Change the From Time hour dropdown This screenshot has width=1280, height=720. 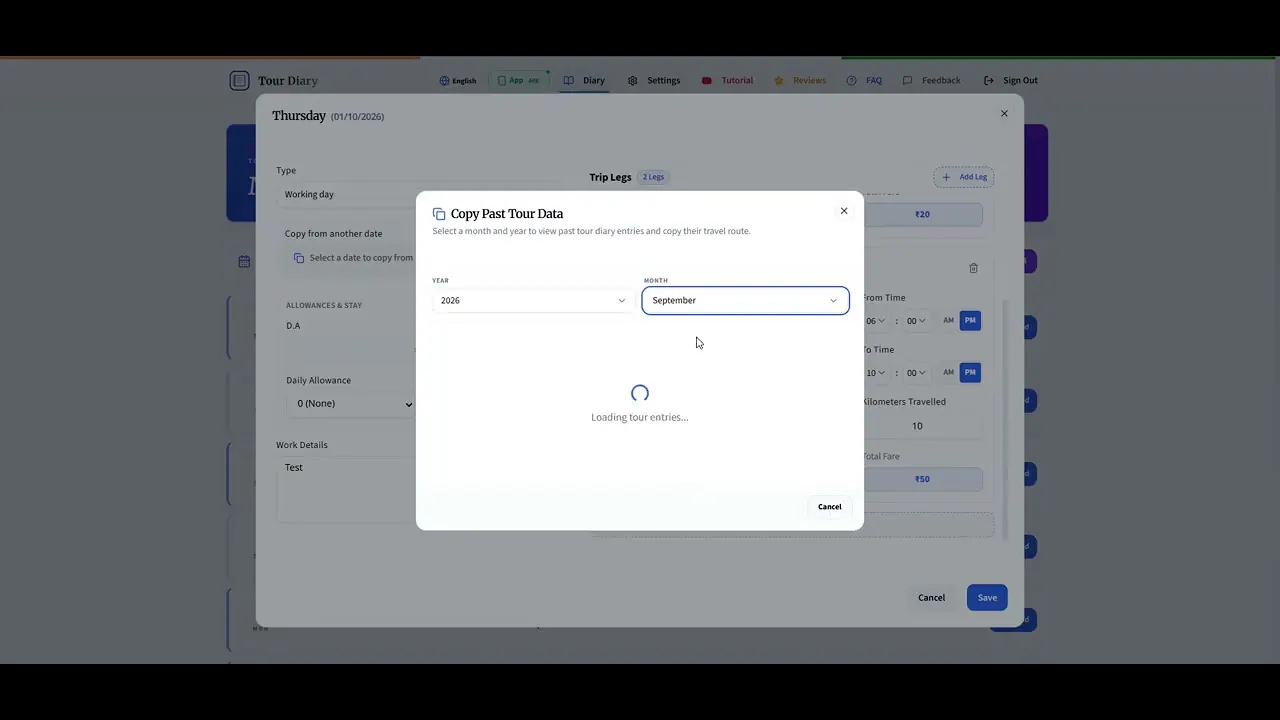pos(875,321)
